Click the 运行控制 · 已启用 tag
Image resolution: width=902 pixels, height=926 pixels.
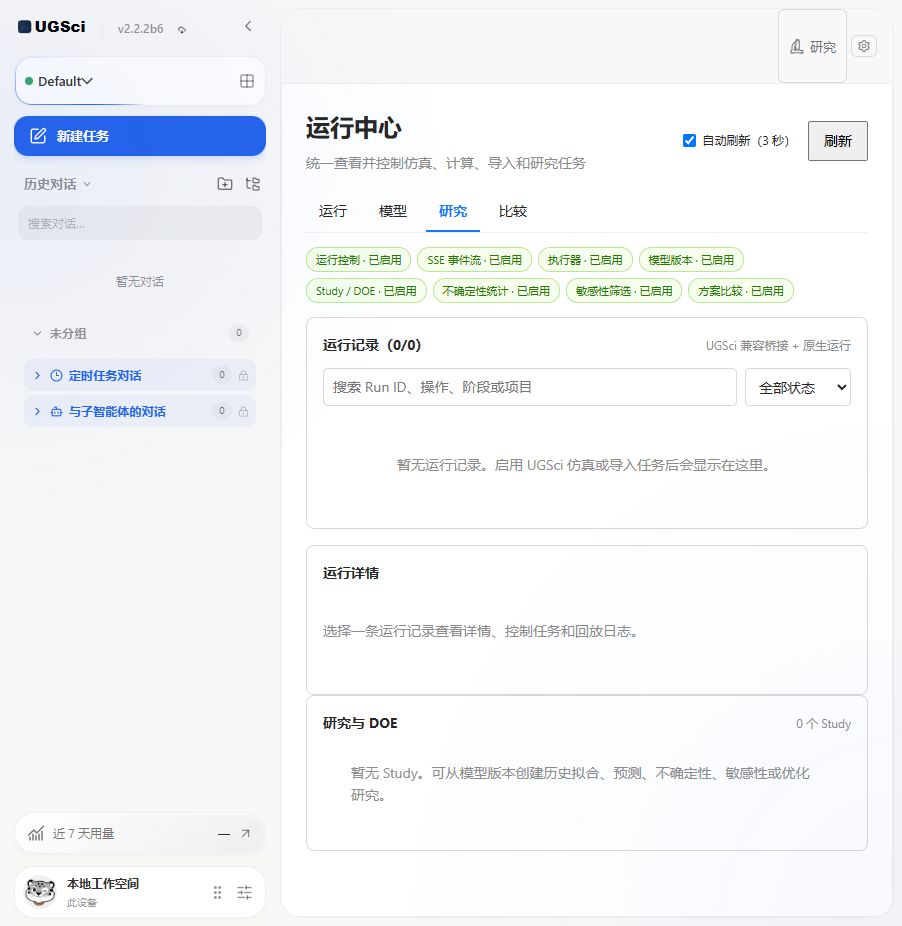click(x=359, y=260)
